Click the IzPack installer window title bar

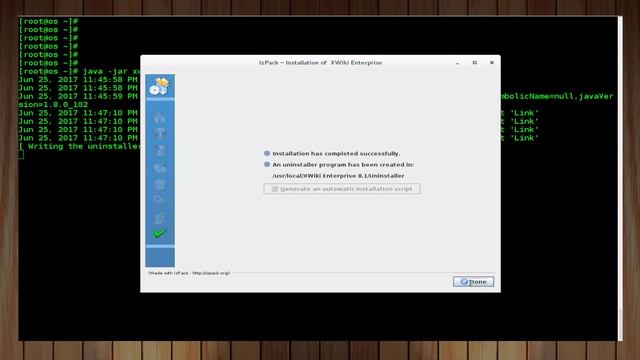(x=320, y=62)
